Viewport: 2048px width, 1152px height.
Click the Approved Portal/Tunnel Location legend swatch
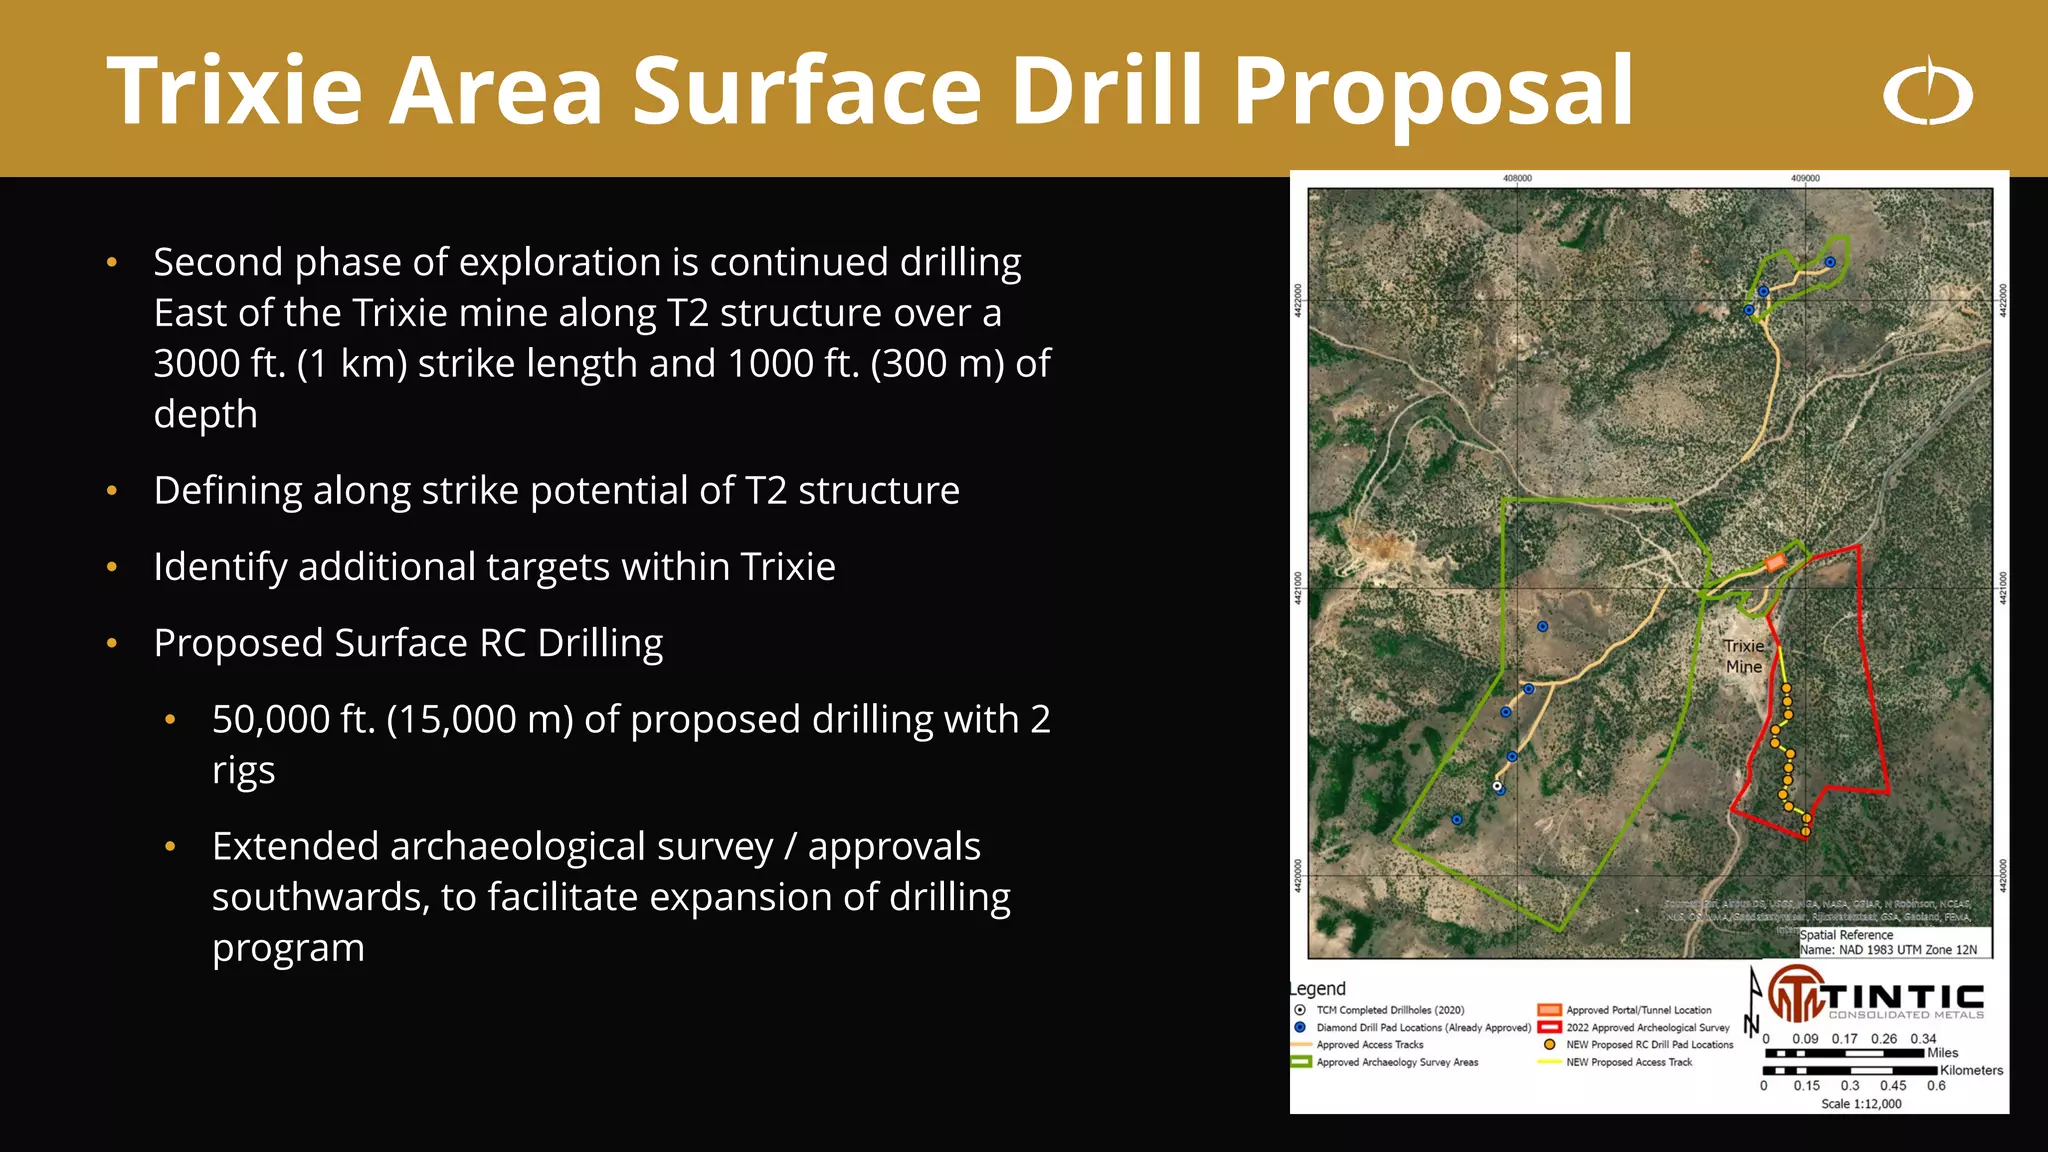point(1549,1010)
